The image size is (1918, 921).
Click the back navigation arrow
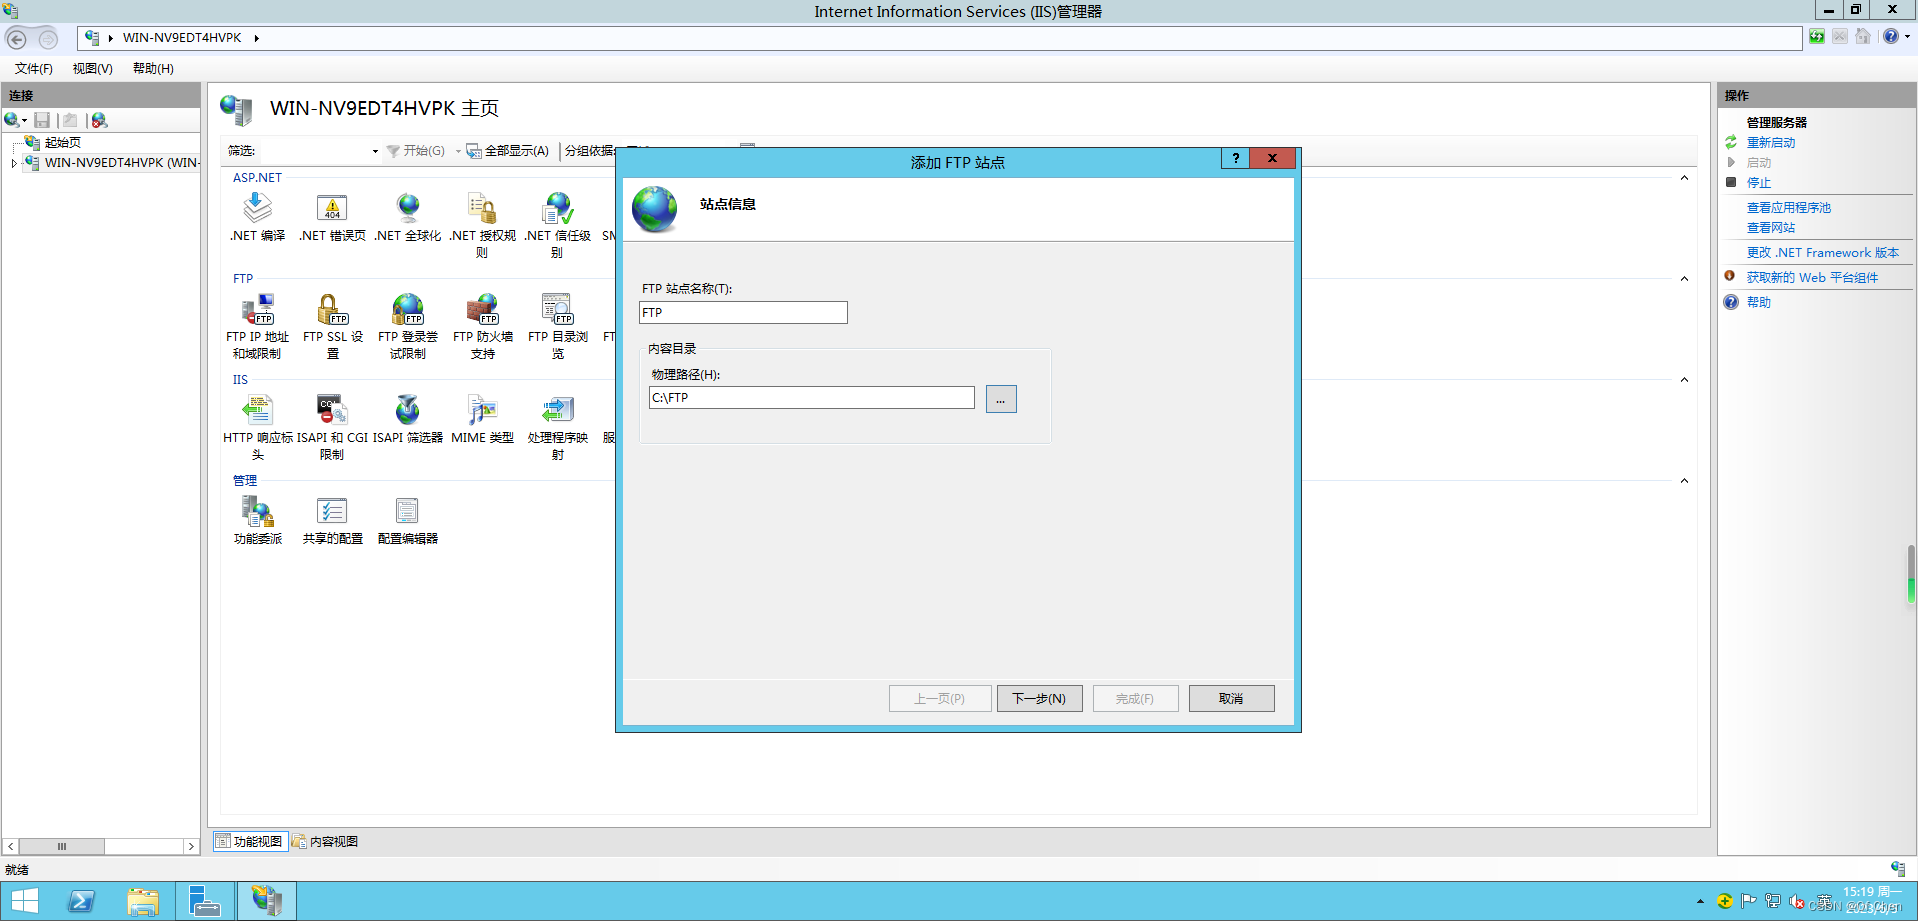[x=17, y=38]
